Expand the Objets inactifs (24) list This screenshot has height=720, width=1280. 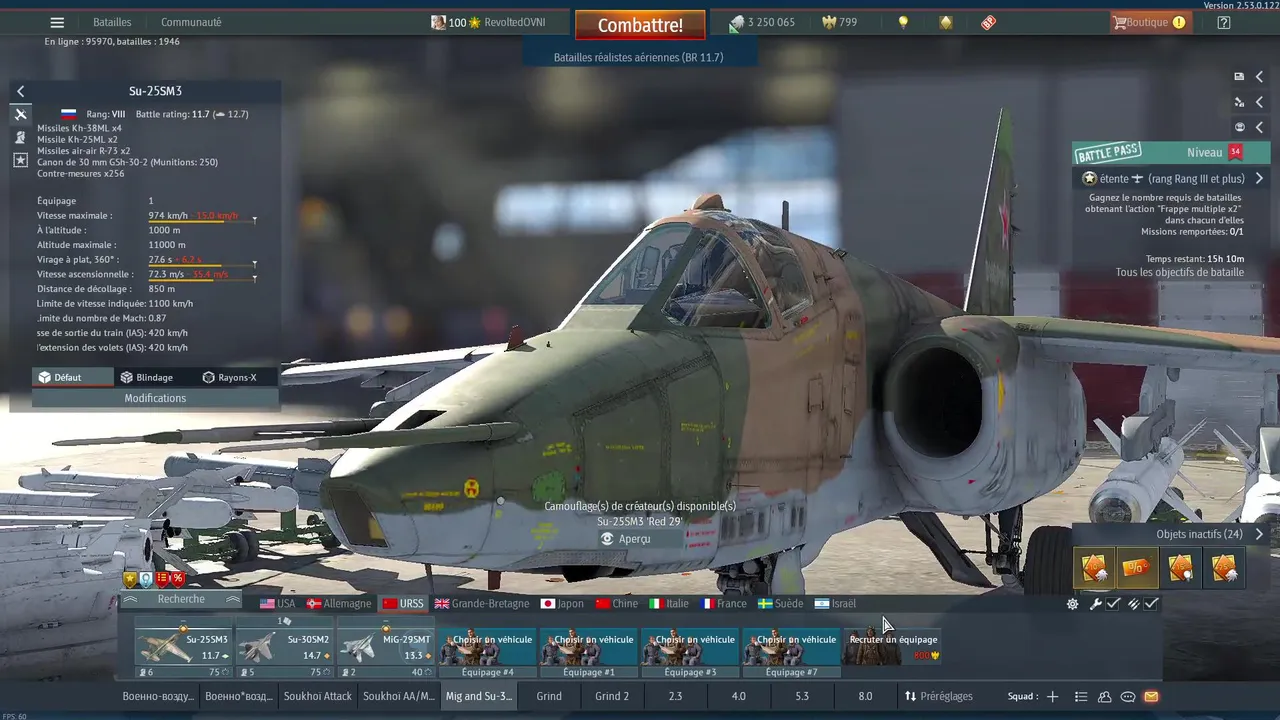[1259, 534]
